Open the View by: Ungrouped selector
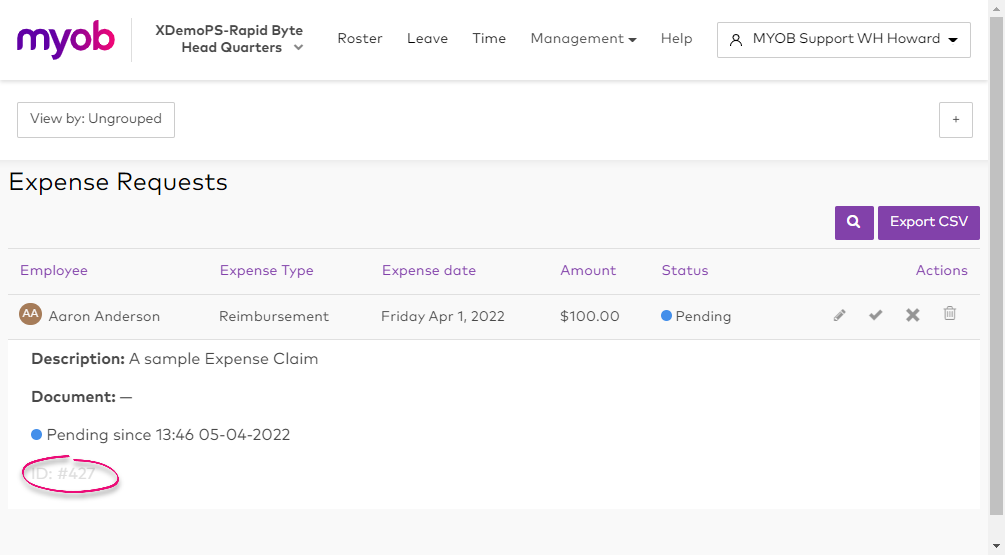This screenshot has width=1005, height=555. tap(96, 119)
